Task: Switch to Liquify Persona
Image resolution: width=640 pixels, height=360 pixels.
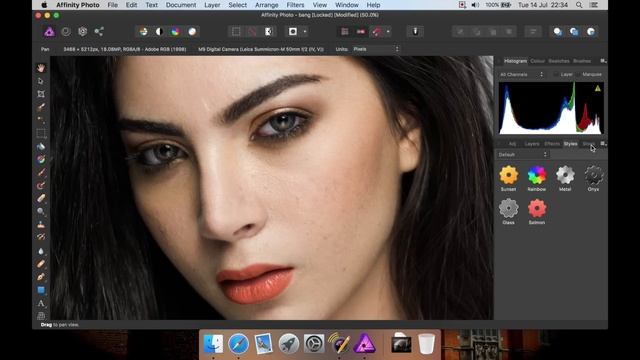Action: [x=66, y=31]
